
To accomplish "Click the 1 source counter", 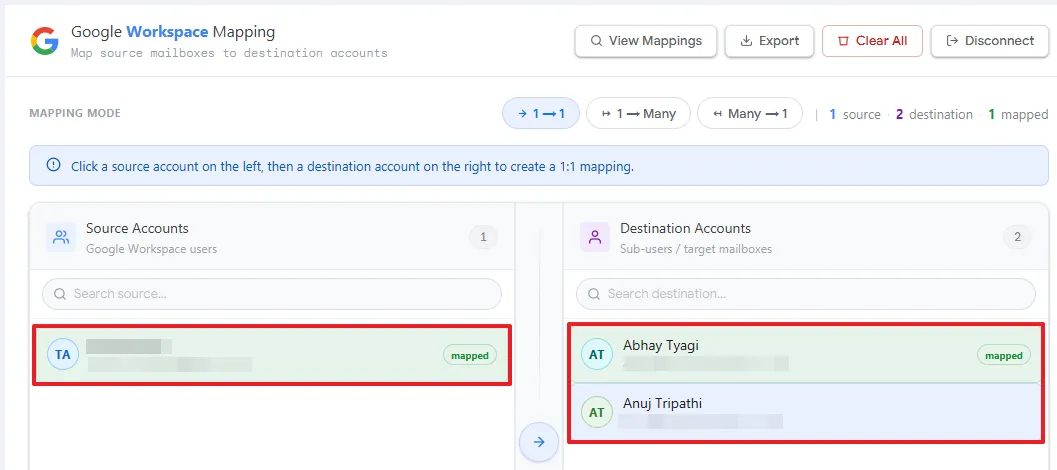I will coord(855,115).
